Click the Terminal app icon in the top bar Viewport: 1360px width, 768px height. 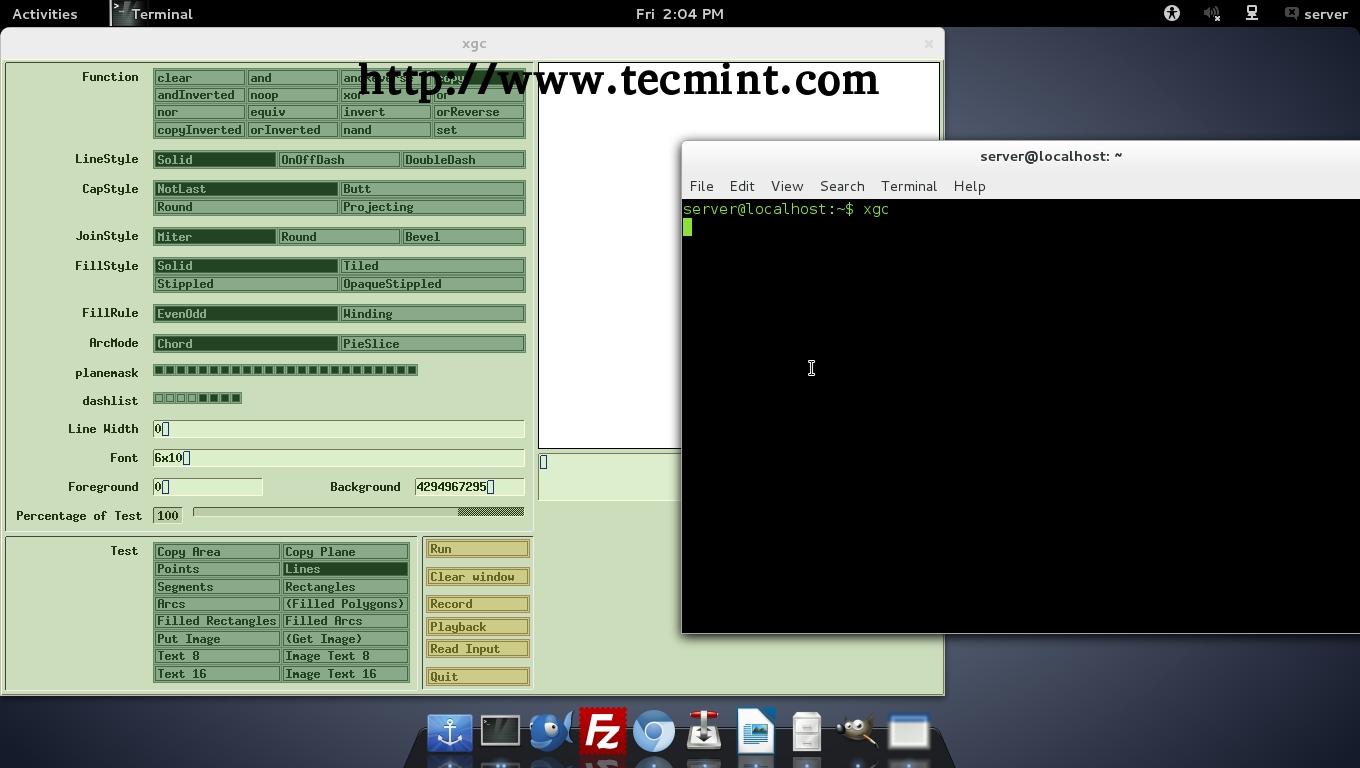click(x=121, y=14)
